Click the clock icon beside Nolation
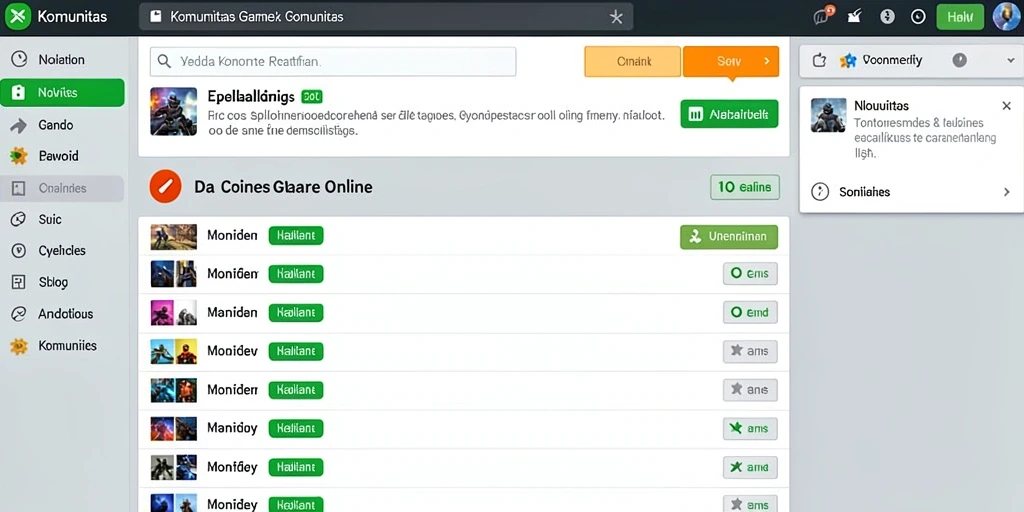This screenshot has height=512, width=1024. coord(19,59)
